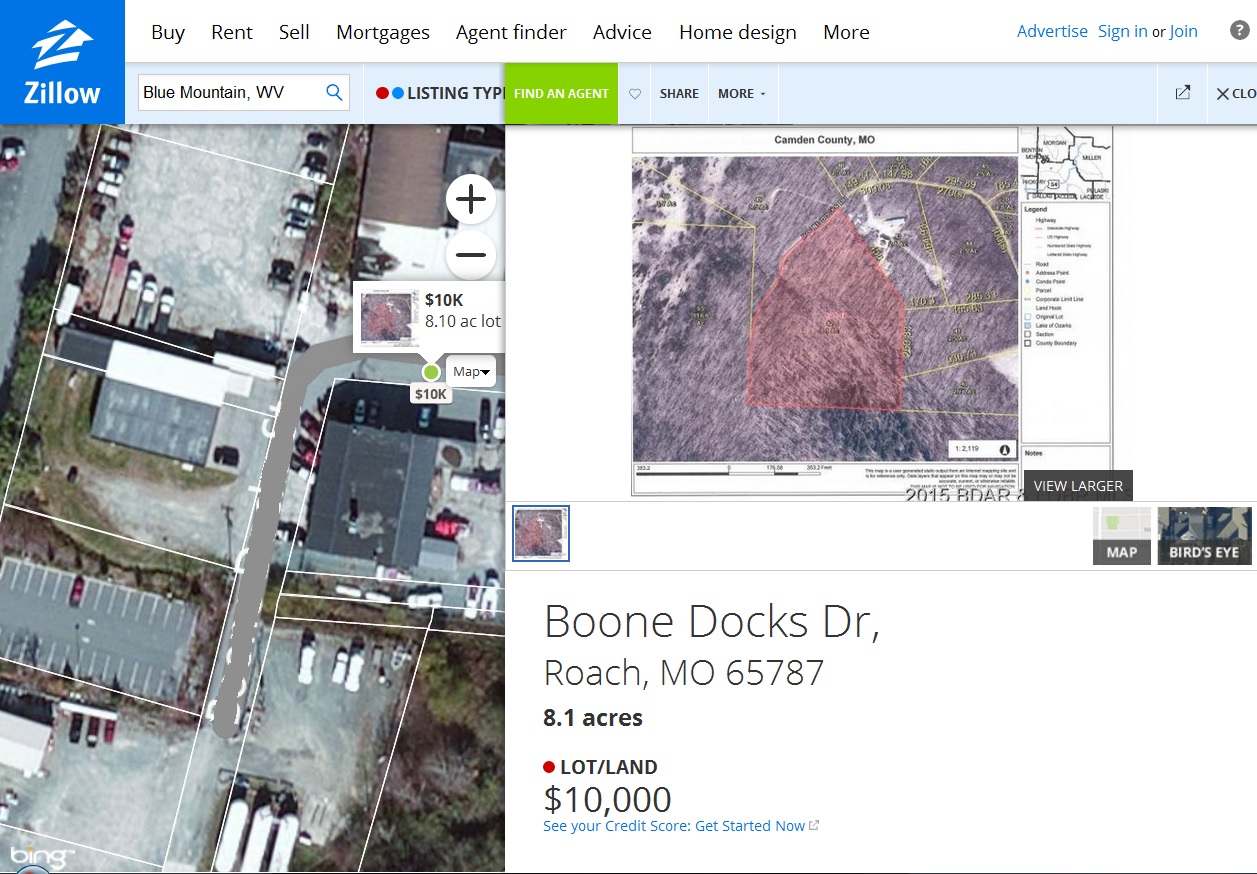Click View Larger on the photo
The image size is (1257, 874).
[1077, 486]
